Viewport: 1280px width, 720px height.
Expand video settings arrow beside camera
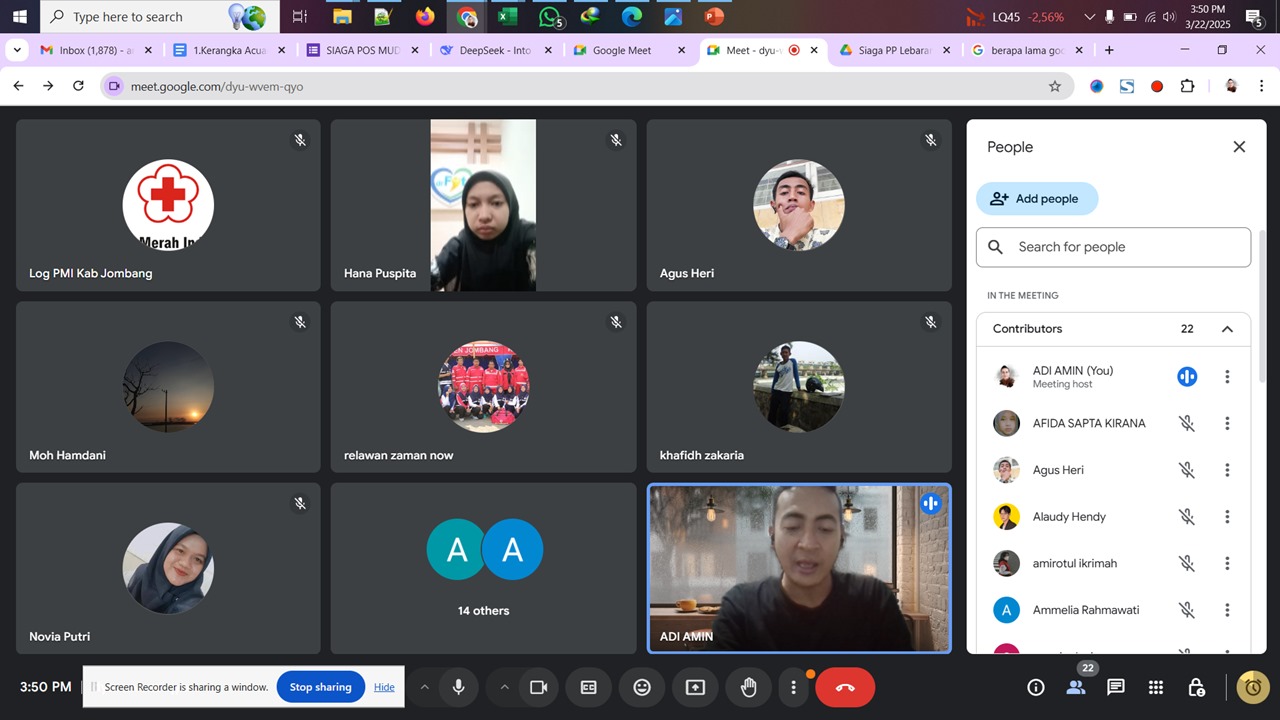(504, 687)
